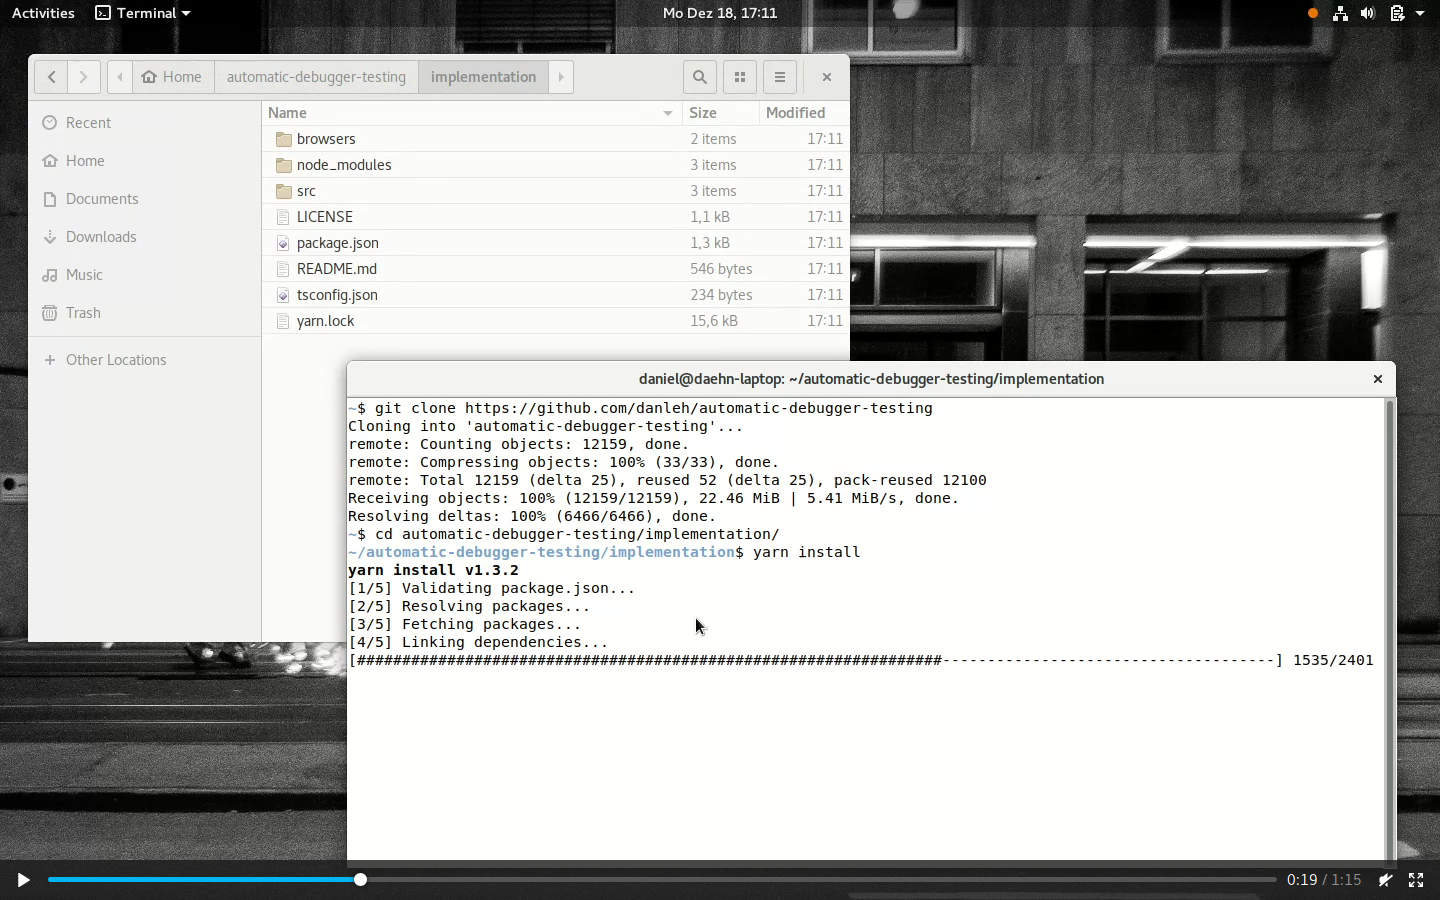The width and height of the screenshot is (1440, 900).
Task: Click the Home path-bar button
Action: [172, 77]
